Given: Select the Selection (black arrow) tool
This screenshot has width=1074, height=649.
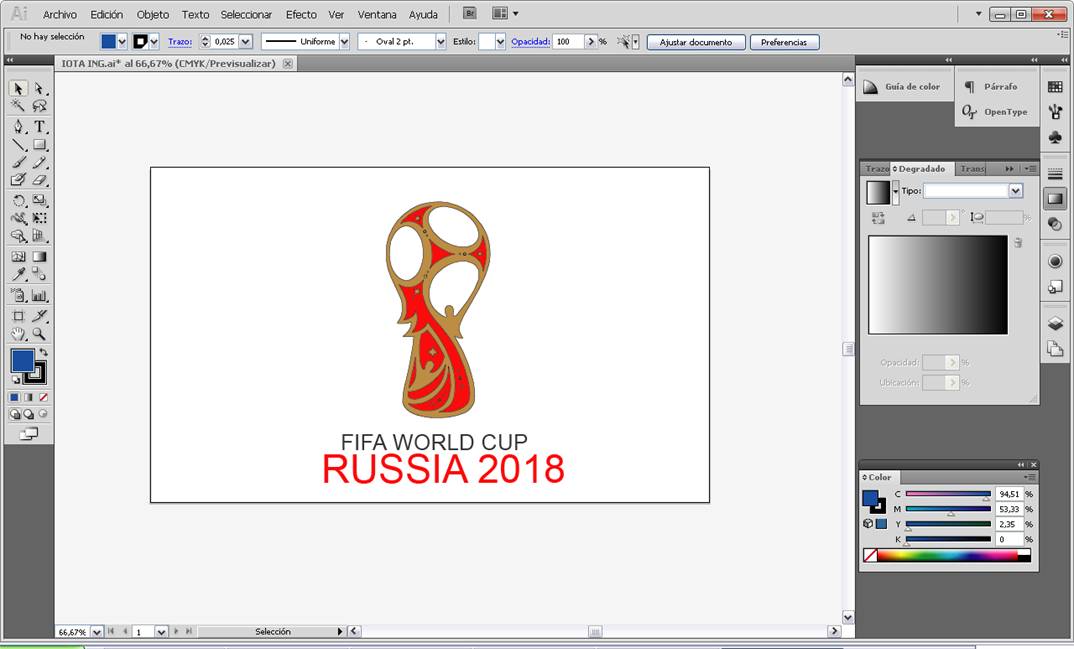Looking at the screenshot, I should click(x=18, y=89).
